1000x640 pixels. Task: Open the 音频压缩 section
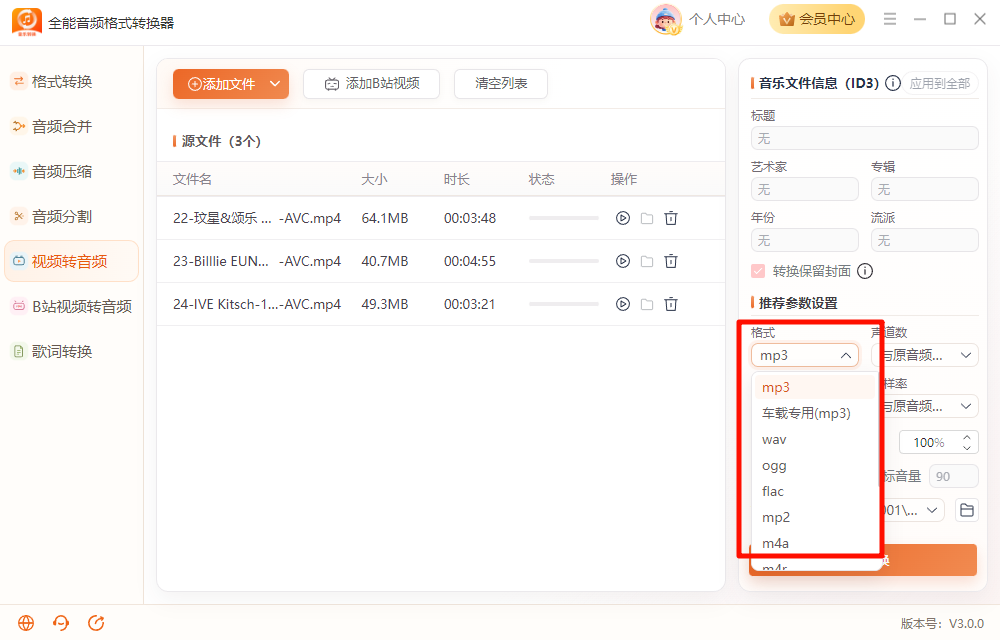tap(71, 171)
